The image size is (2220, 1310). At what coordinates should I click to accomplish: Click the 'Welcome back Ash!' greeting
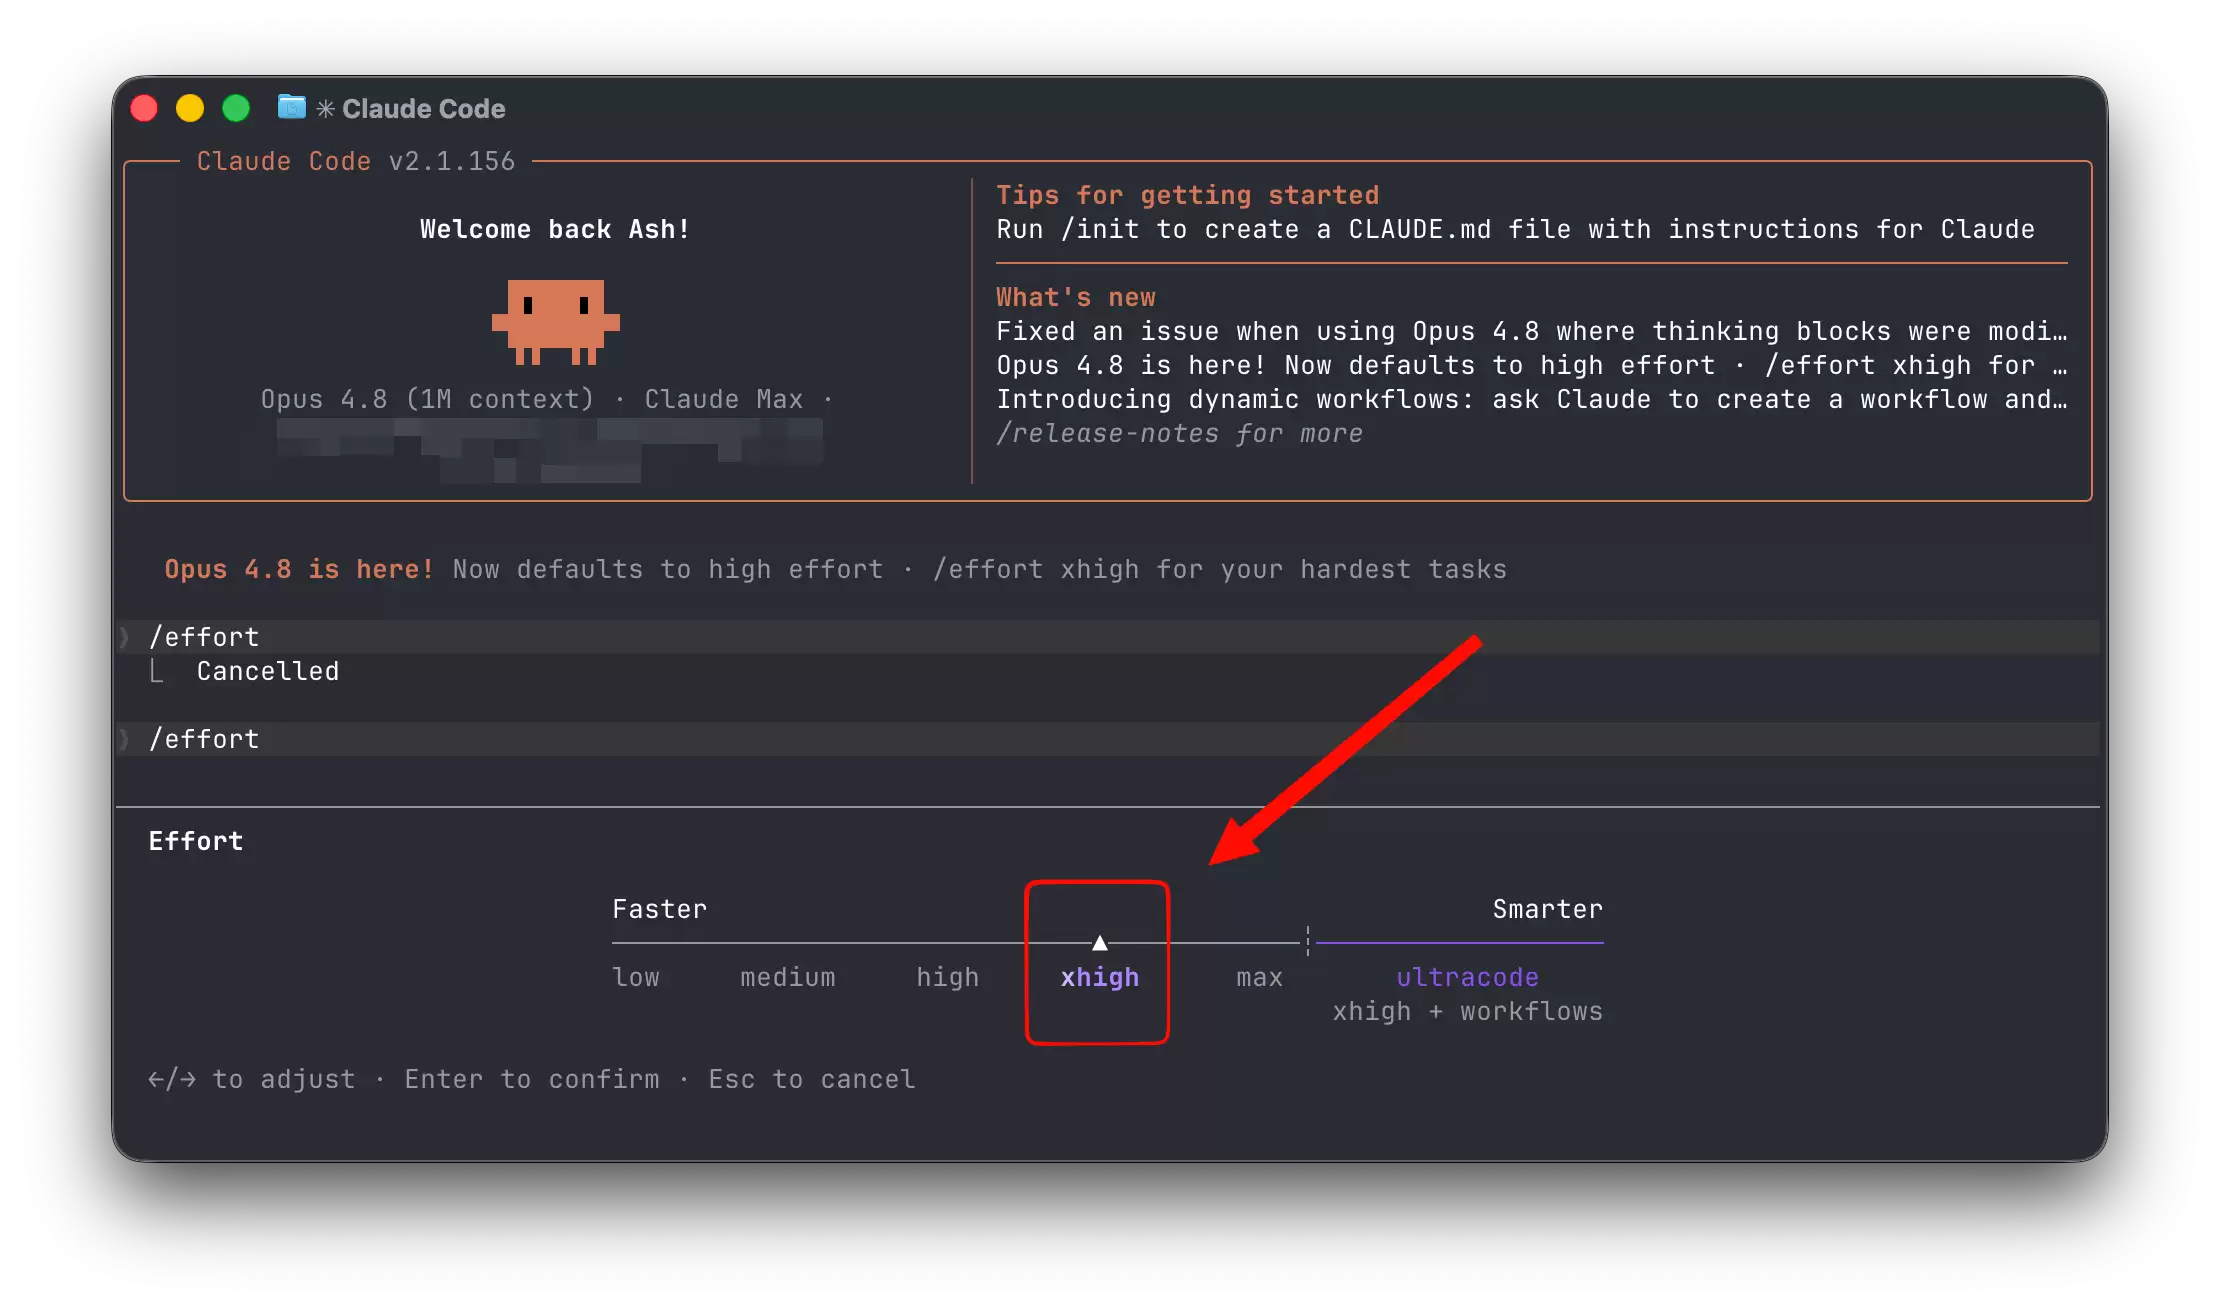555,229
